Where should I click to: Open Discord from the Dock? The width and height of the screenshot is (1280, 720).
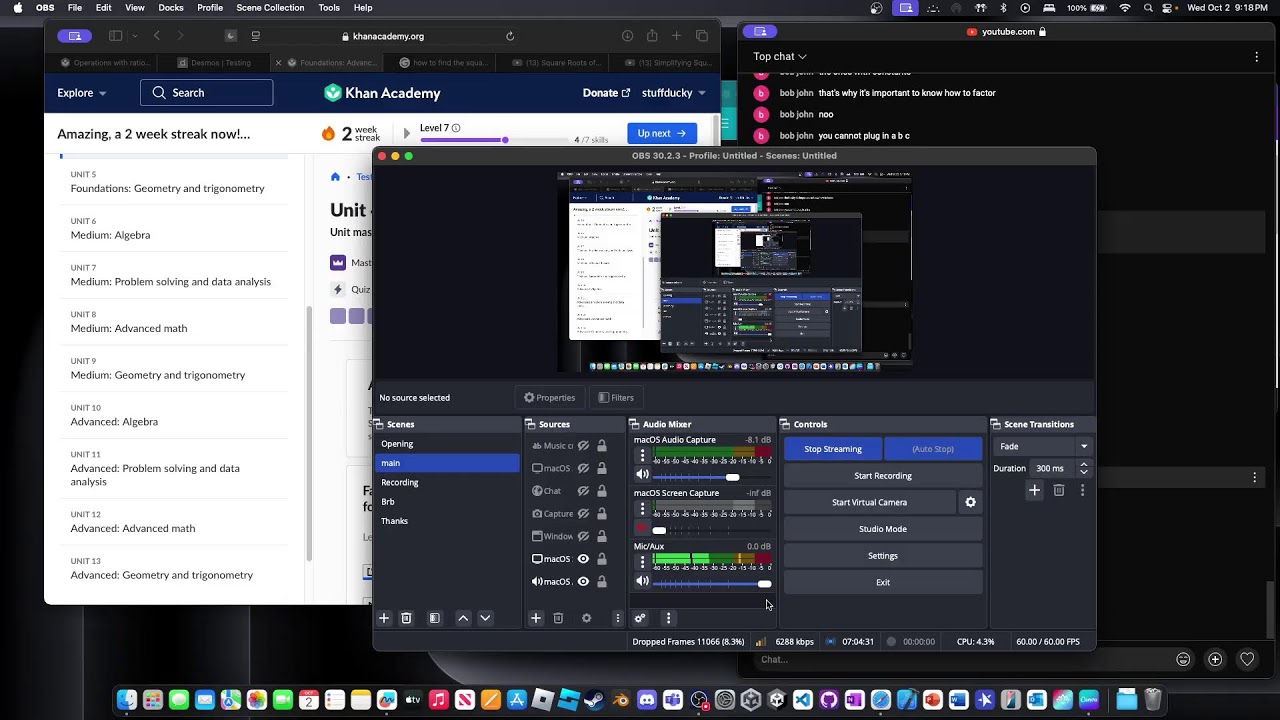647,700
